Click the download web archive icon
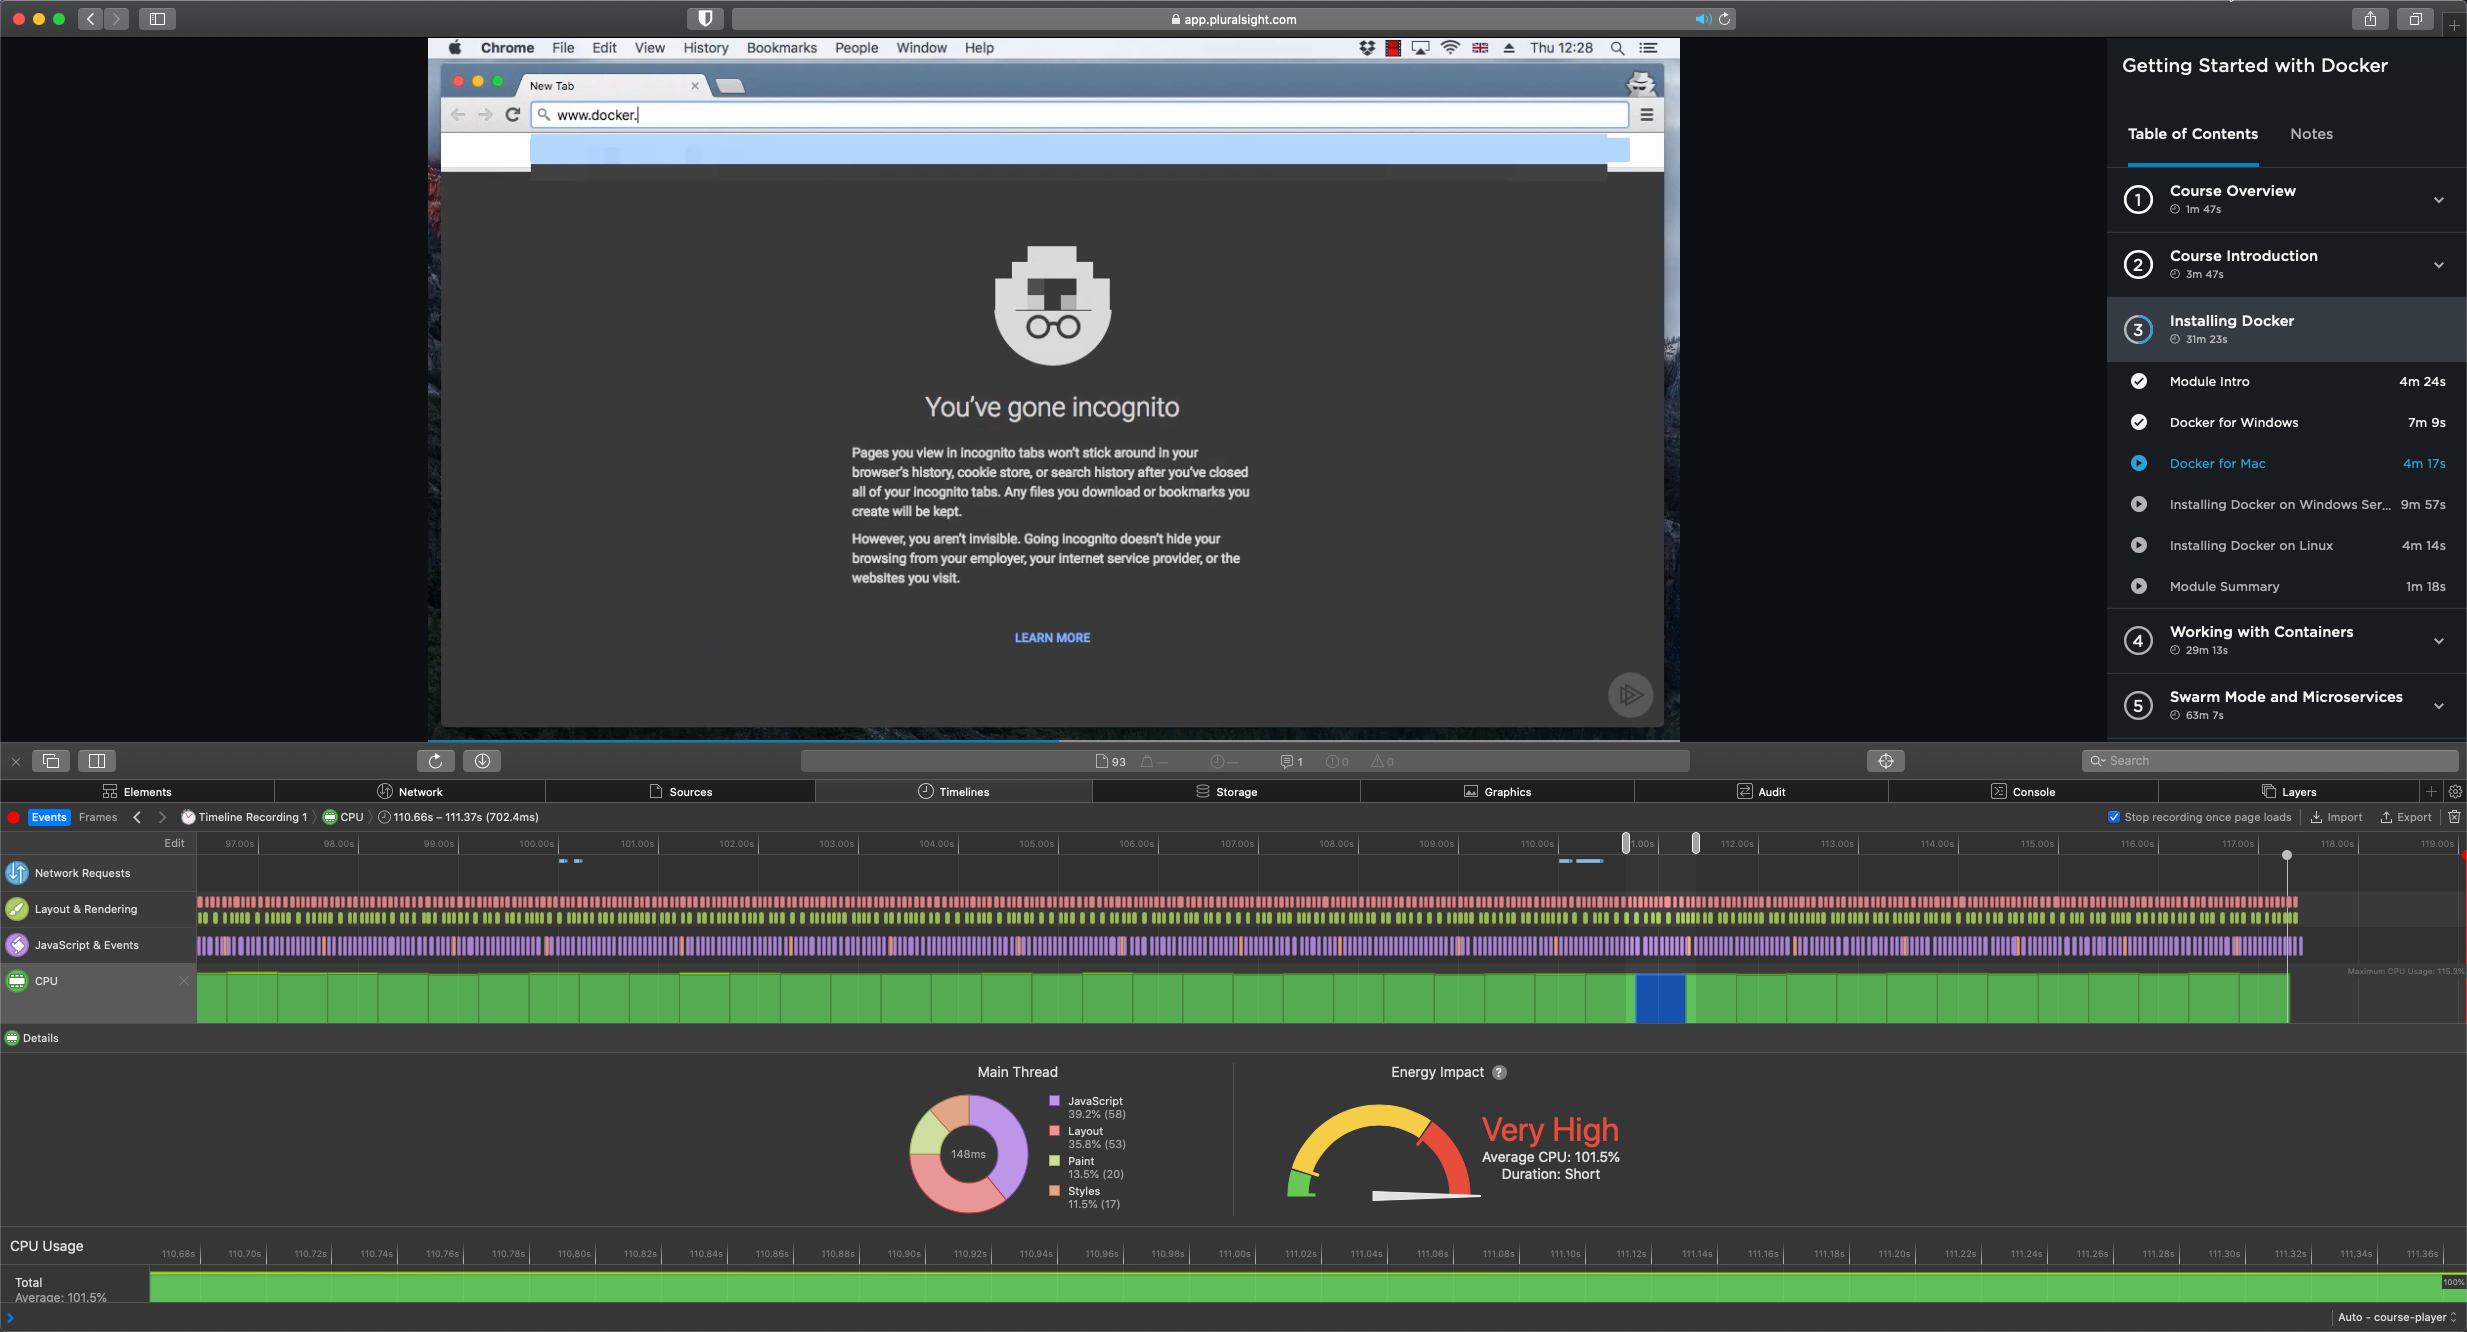 click(482, 760)
